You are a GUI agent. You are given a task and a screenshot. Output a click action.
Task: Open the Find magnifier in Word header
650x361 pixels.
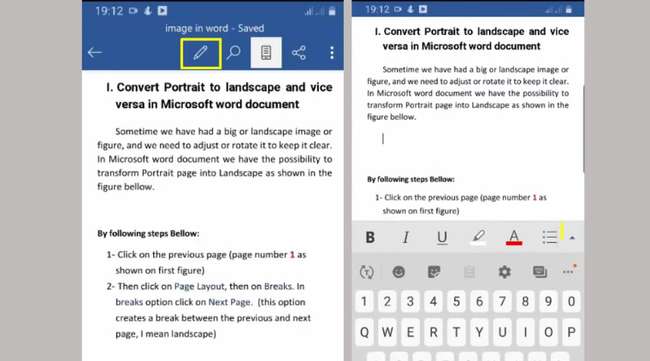[x=233, y=53]
